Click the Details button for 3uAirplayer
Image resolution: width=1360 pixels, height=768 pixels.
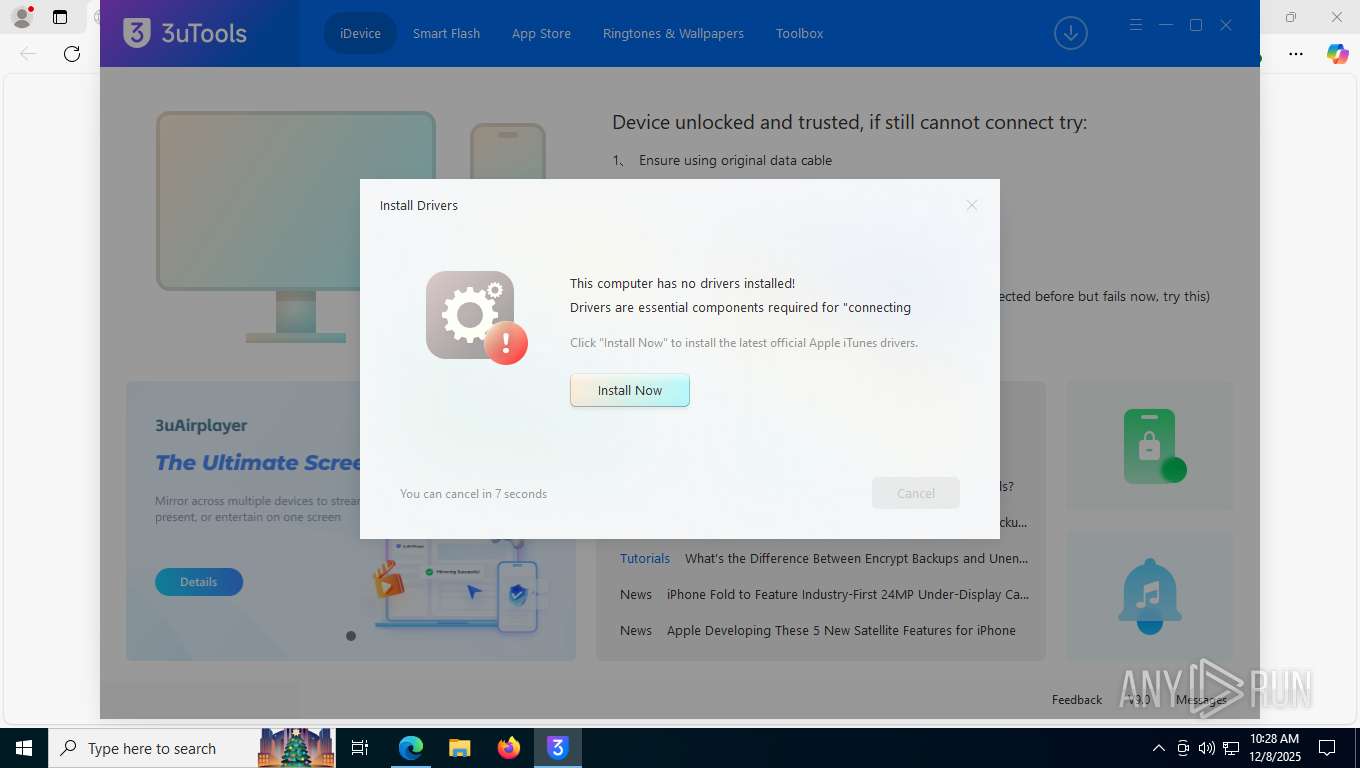[x=199, y=582]
